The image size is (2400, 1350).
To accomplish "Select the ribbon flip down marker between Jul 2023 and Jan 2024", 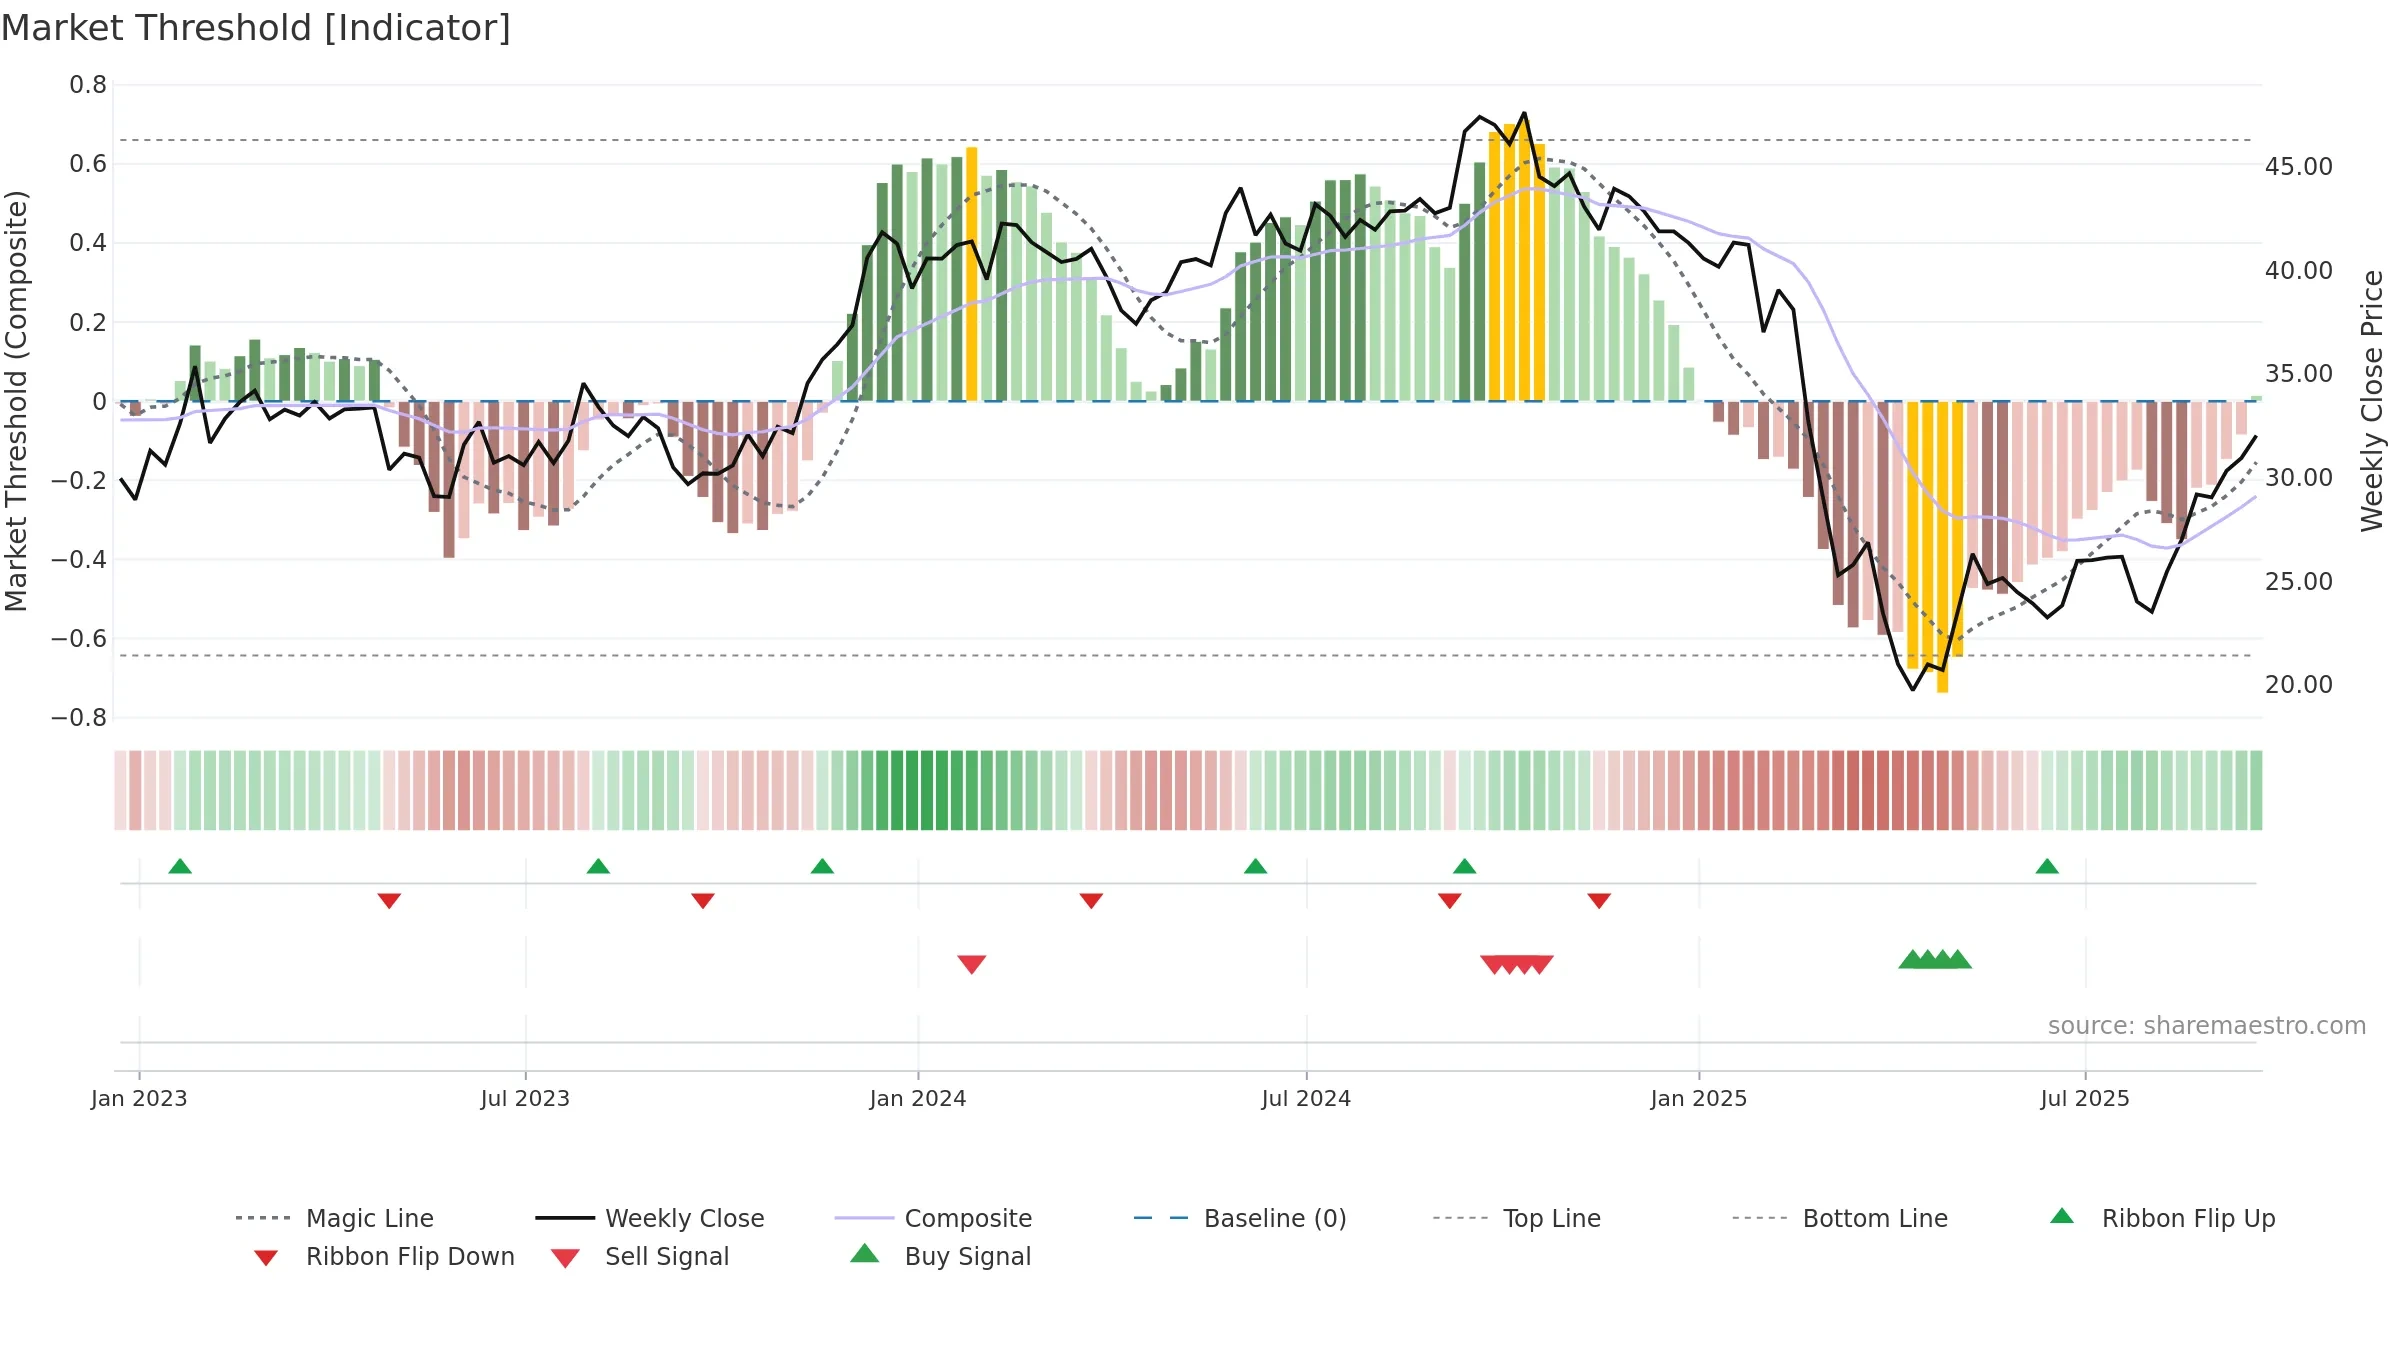I will [703, 901].
